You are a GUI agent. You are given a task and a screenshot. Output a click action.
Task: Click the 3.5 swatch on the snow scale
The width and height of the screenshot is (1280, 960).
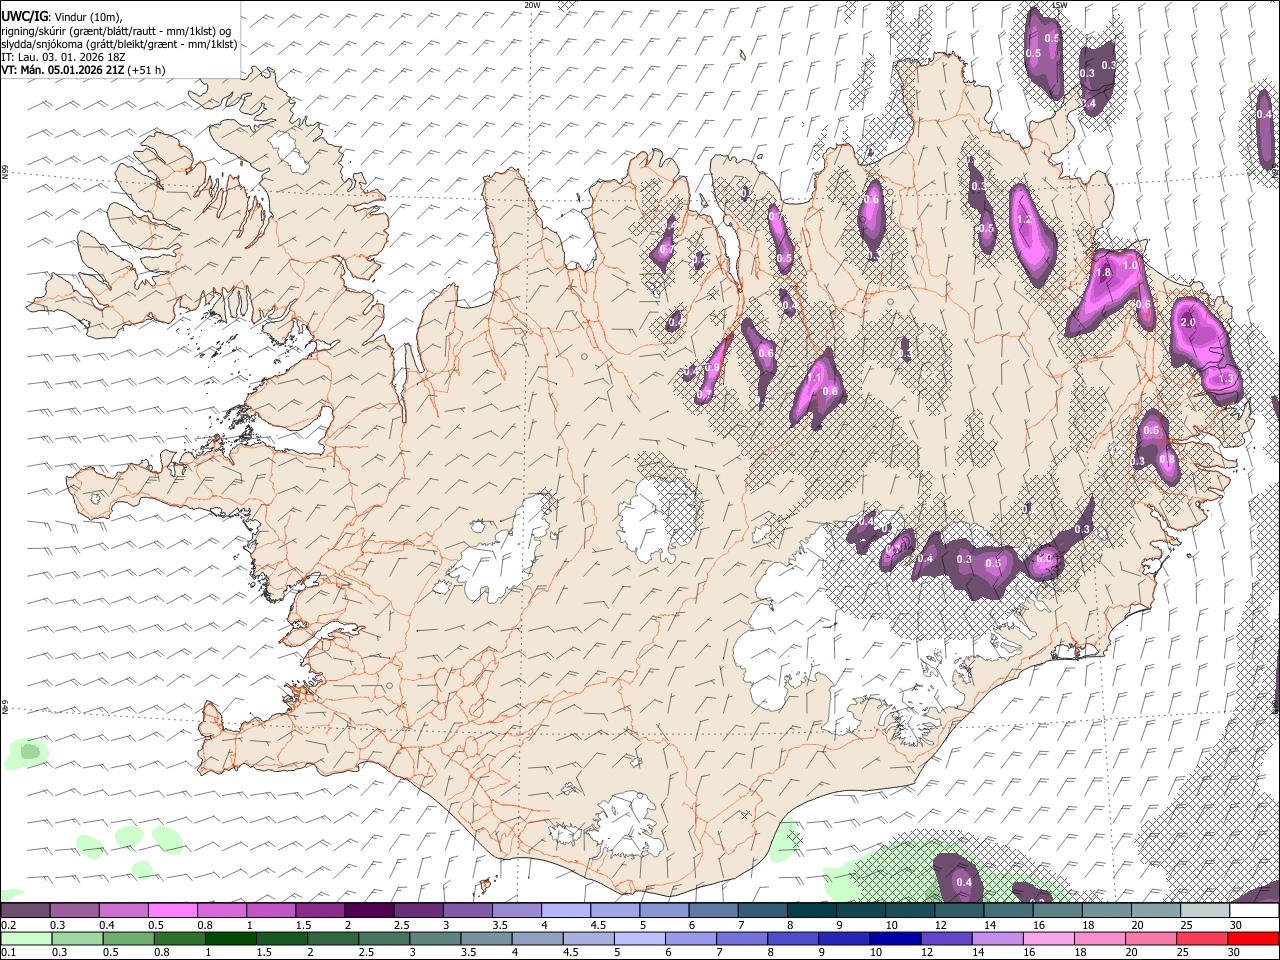point(517,911)
